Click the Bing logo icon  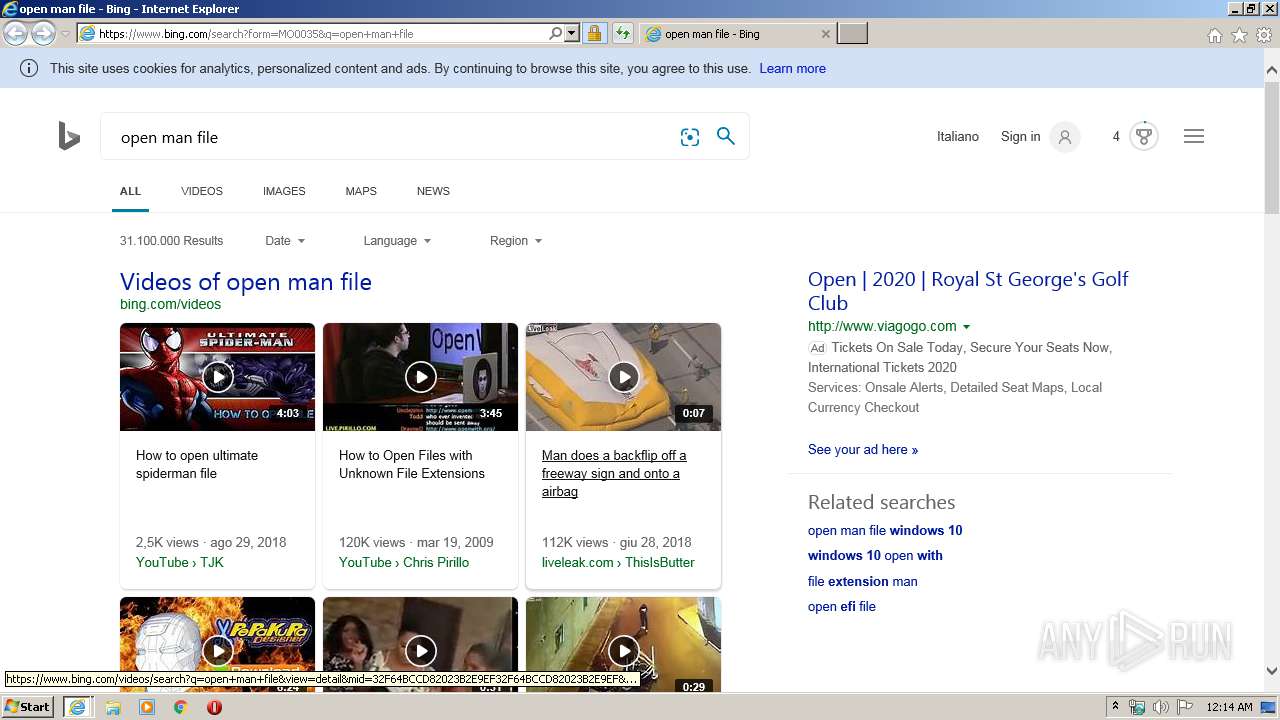coord(69,136)
